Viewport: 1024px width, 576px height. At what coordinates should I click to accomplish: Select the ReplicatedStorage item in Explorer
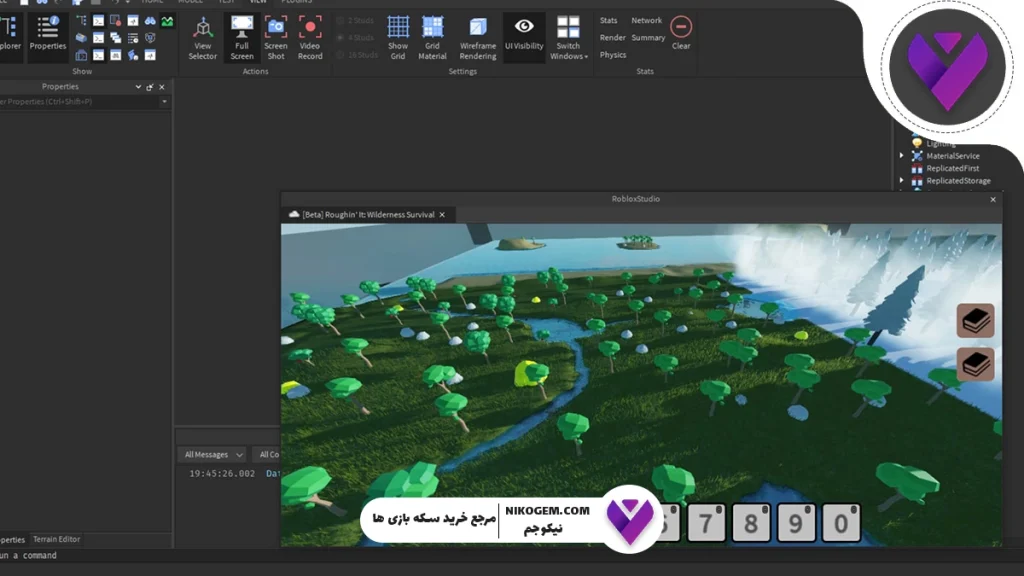(x=958, y=181)
